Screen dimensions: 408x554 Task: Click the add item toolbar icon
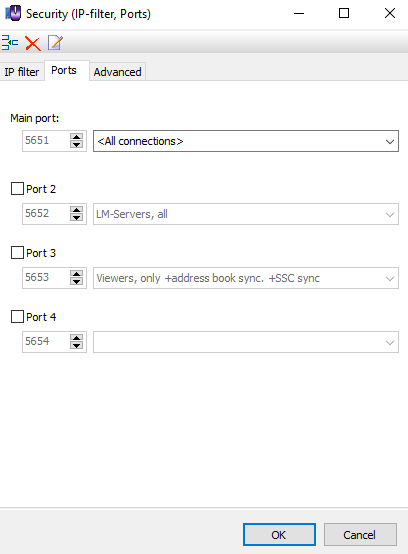click(x=10, y=43)
